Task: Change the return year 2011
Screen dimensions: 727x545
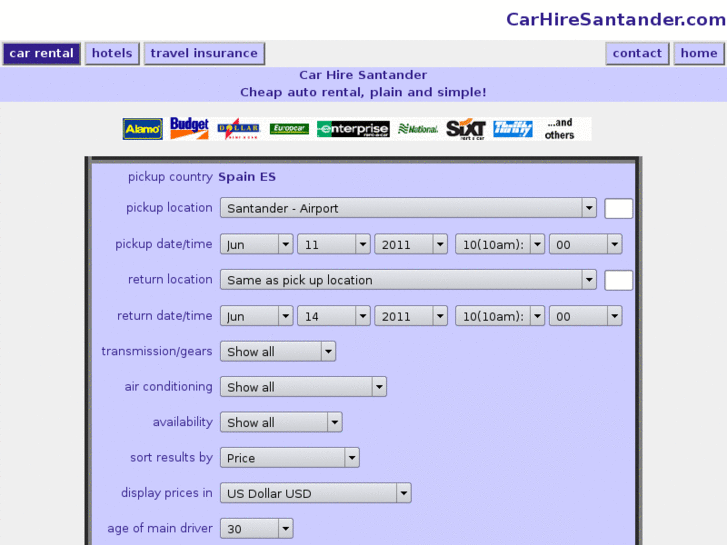Action: (x=411, y=316)
